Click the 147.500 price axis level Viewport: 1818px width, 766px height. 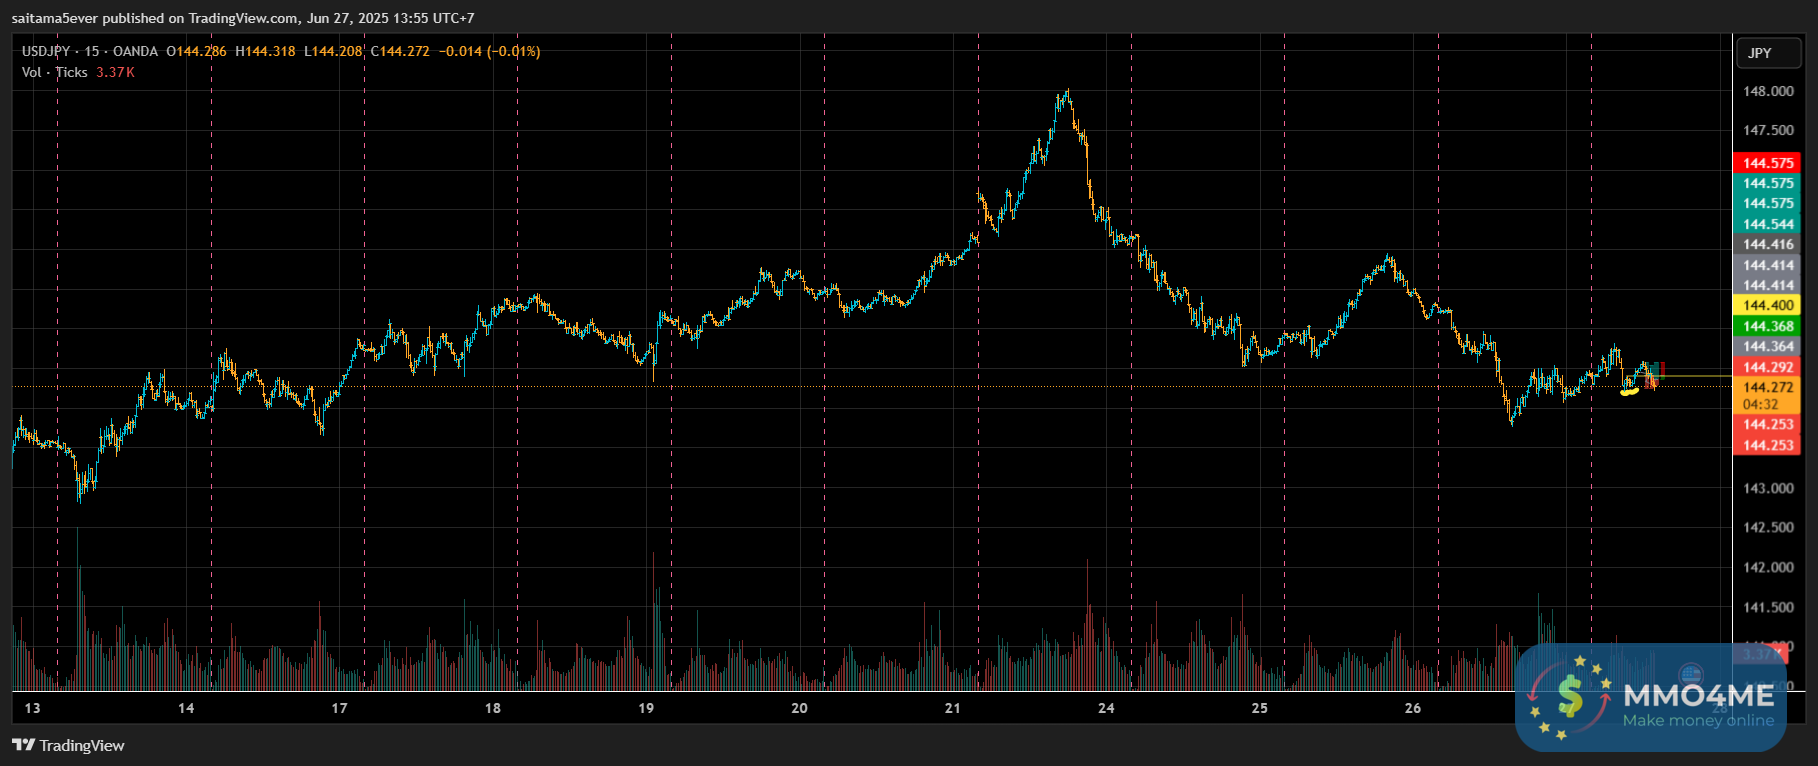[x=1768, y=130]
